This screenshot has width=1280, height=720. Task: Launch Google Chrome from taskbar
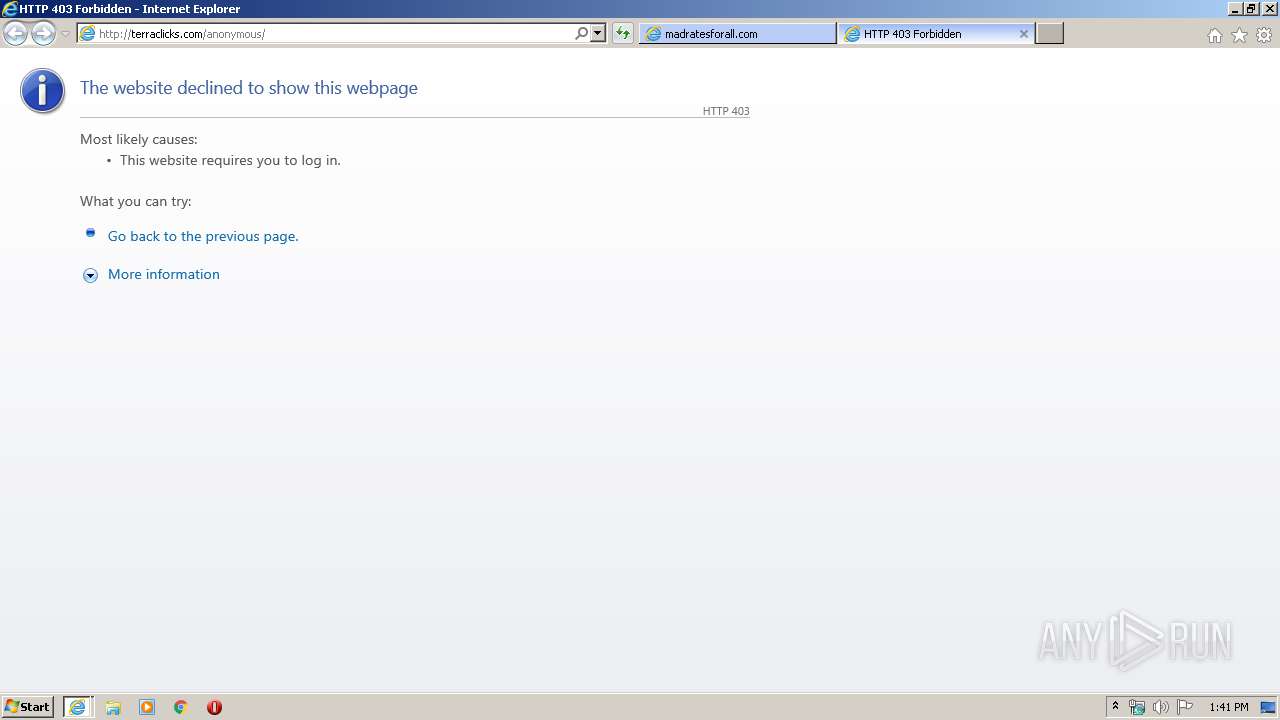point(181,707)
